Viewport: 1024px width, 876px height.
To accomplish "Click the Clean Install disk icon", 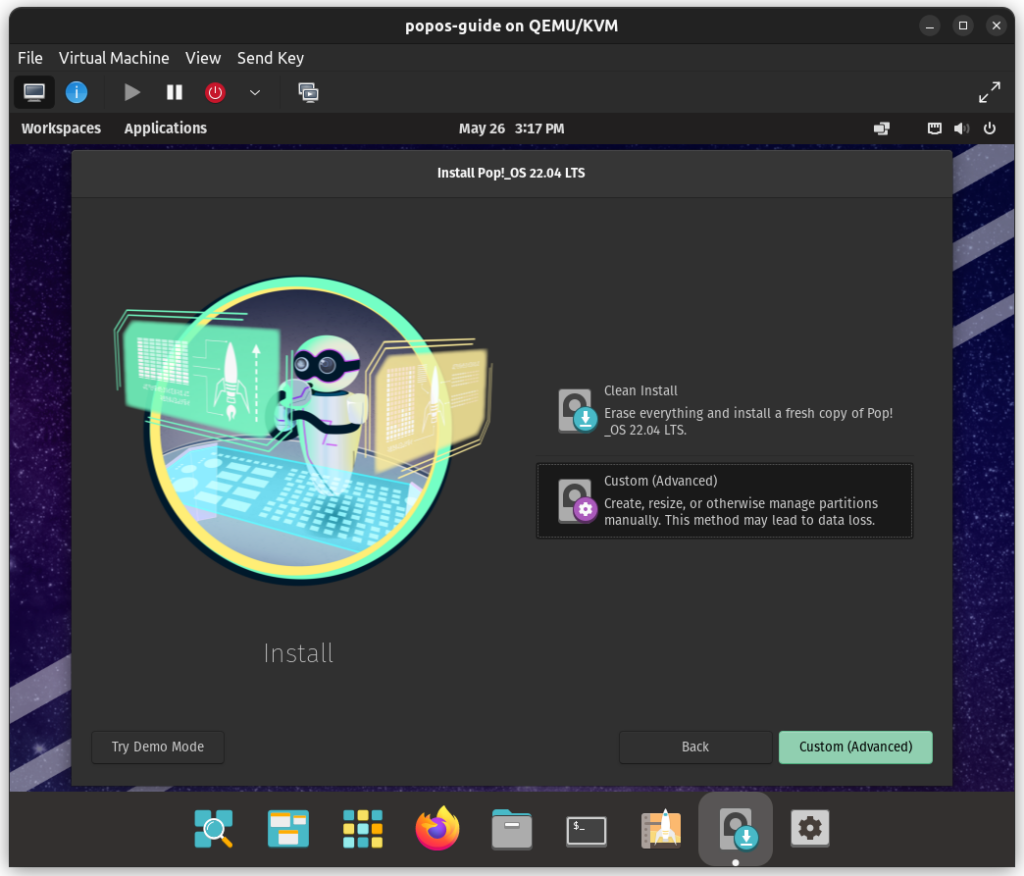I will coord(576,411).
